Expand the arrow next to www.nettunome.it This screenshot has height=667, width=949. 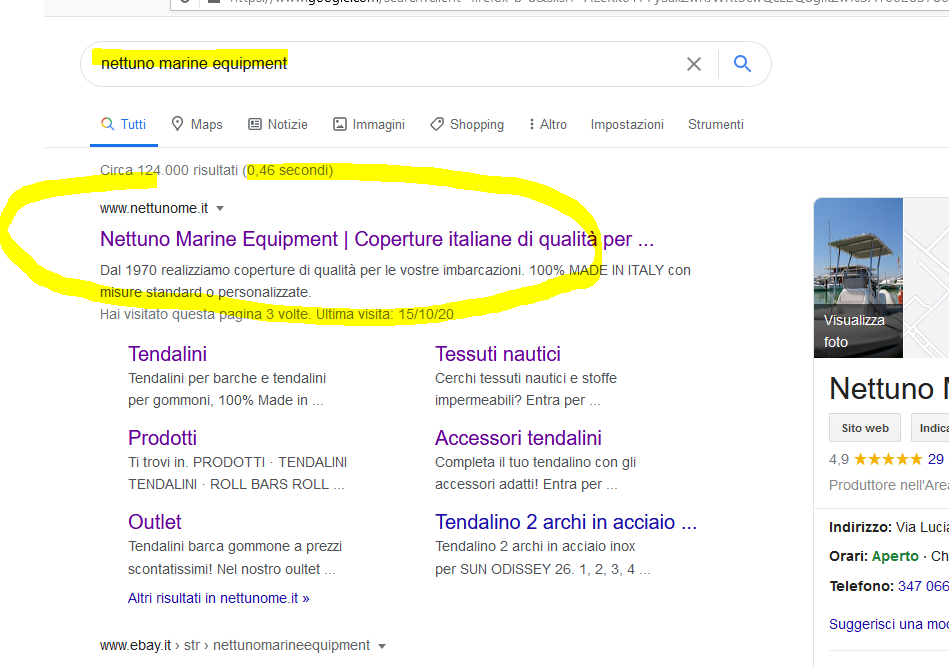[220, 208]
